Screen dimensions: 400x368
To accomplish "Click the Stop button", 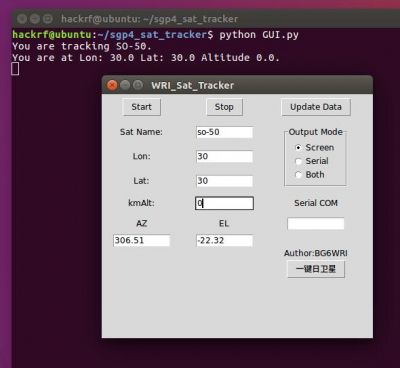I will (224, 107).
